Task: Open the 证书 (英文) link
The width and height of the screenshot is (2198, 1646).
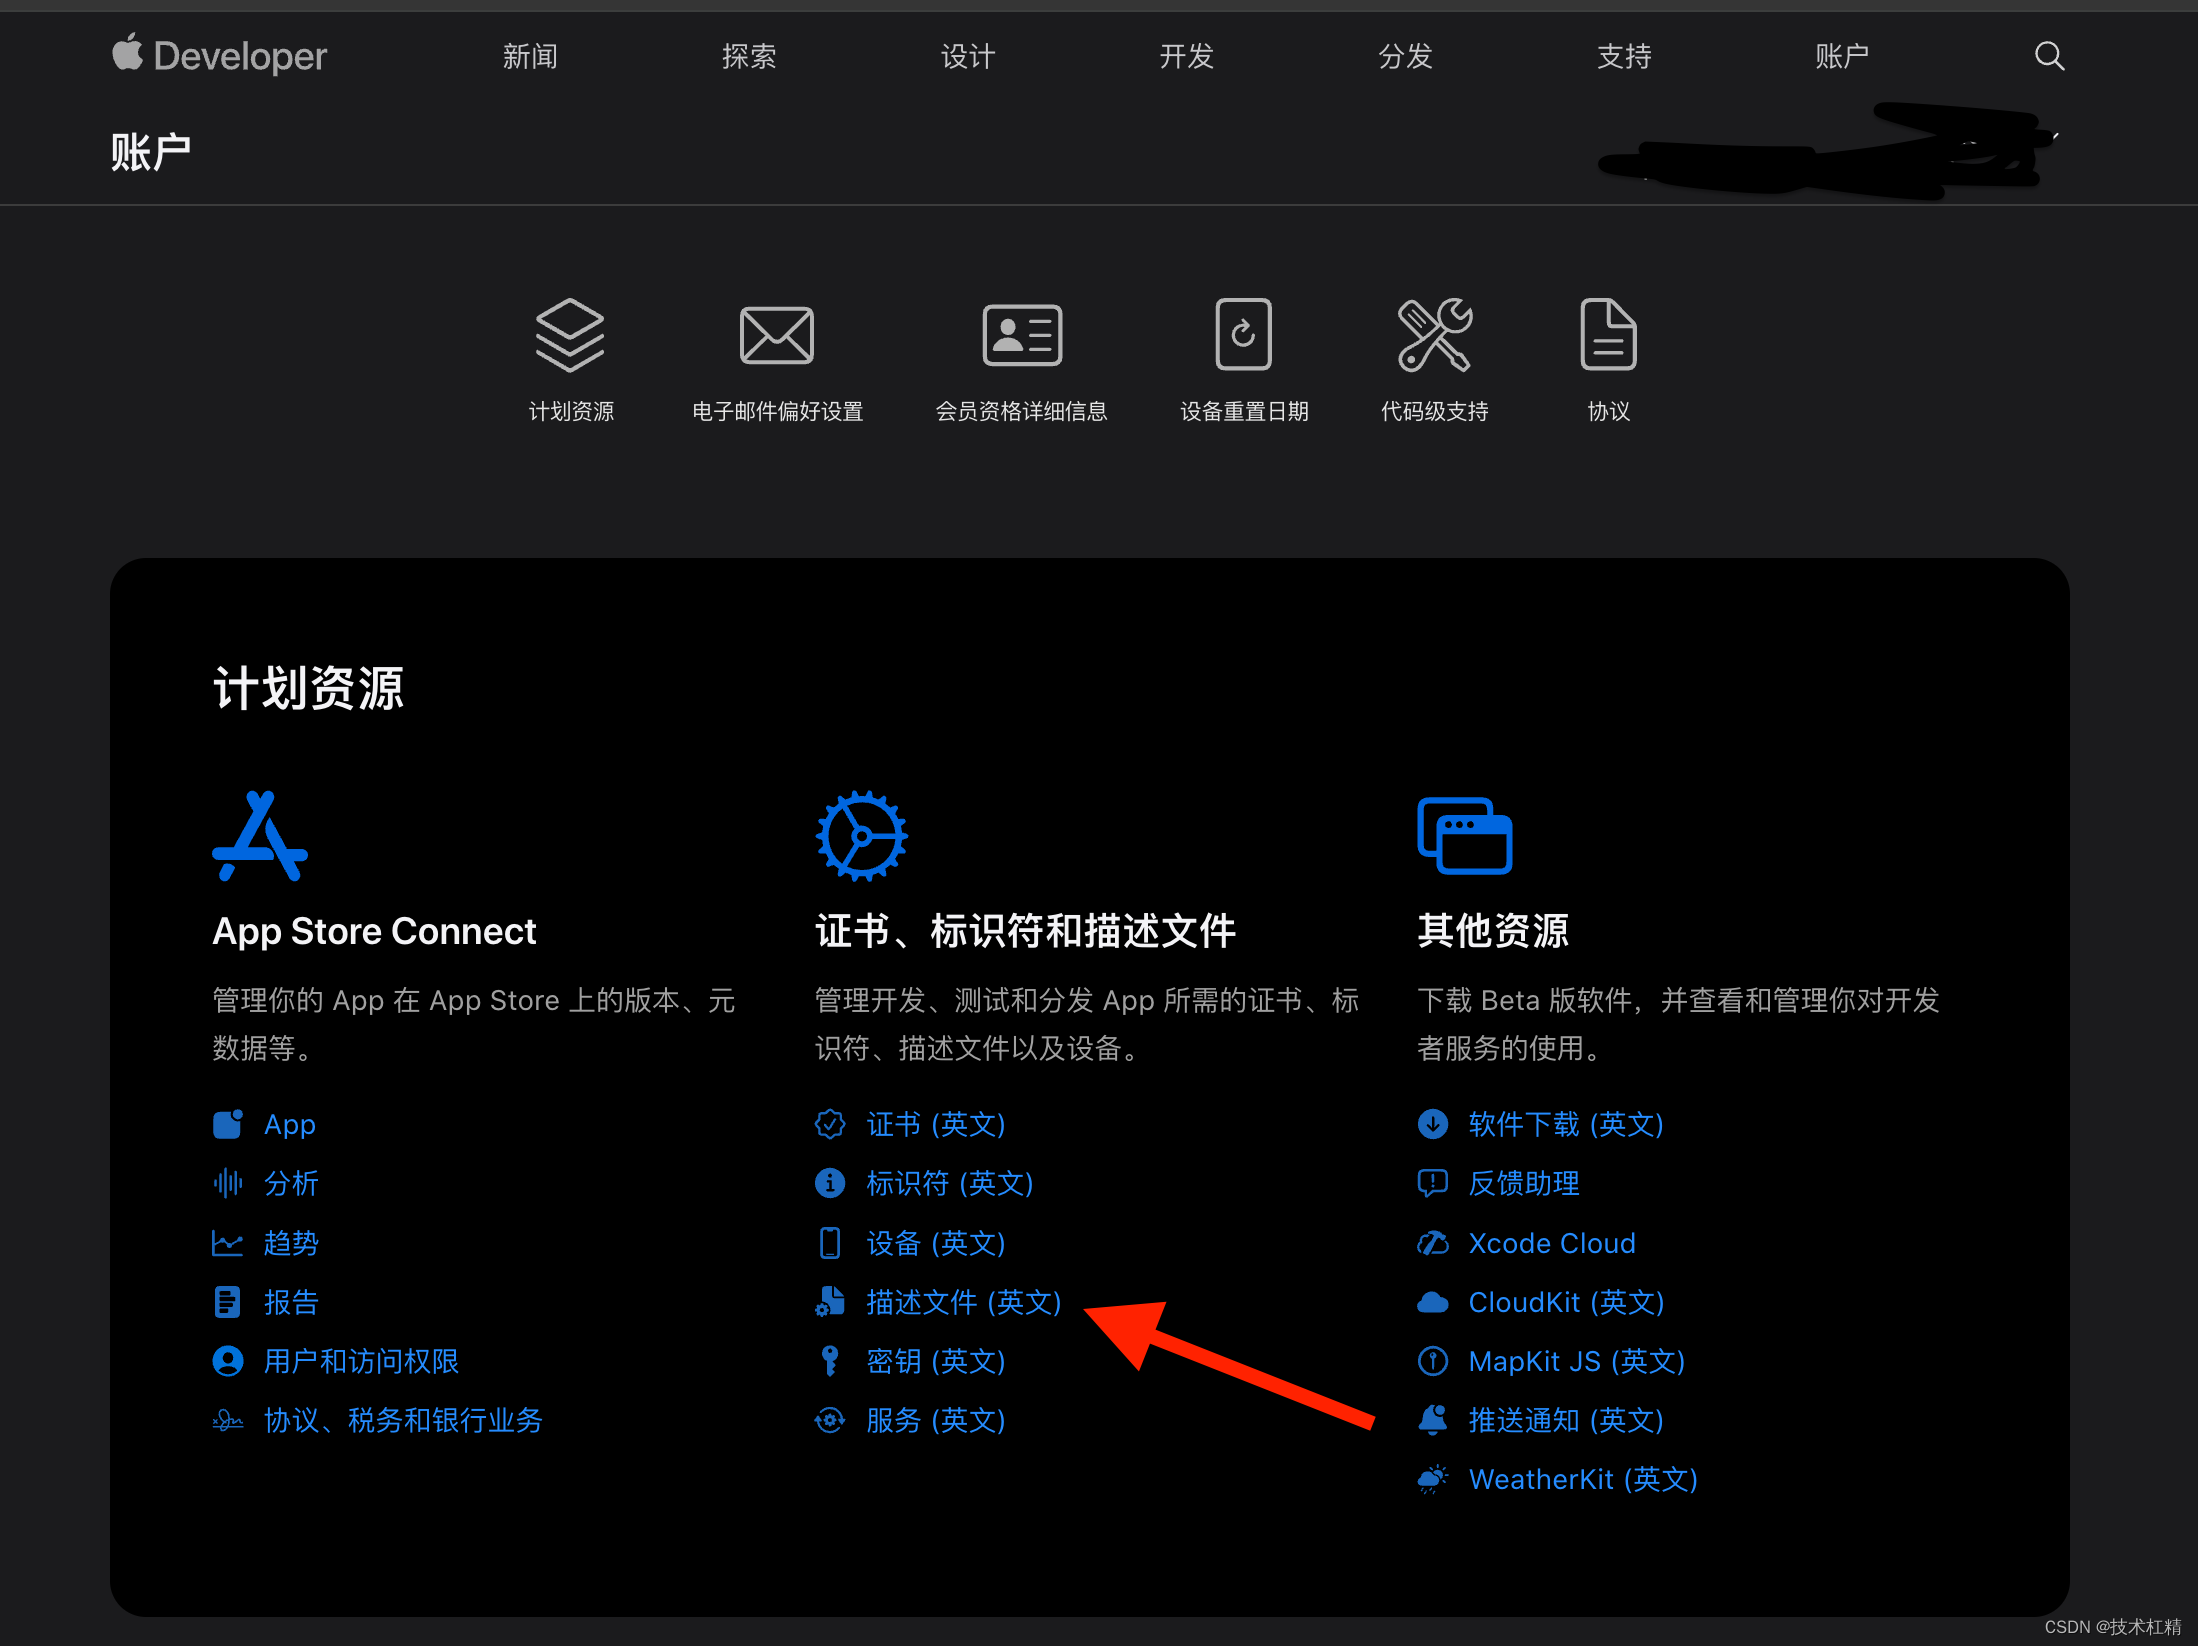Action: point(936,1124)
